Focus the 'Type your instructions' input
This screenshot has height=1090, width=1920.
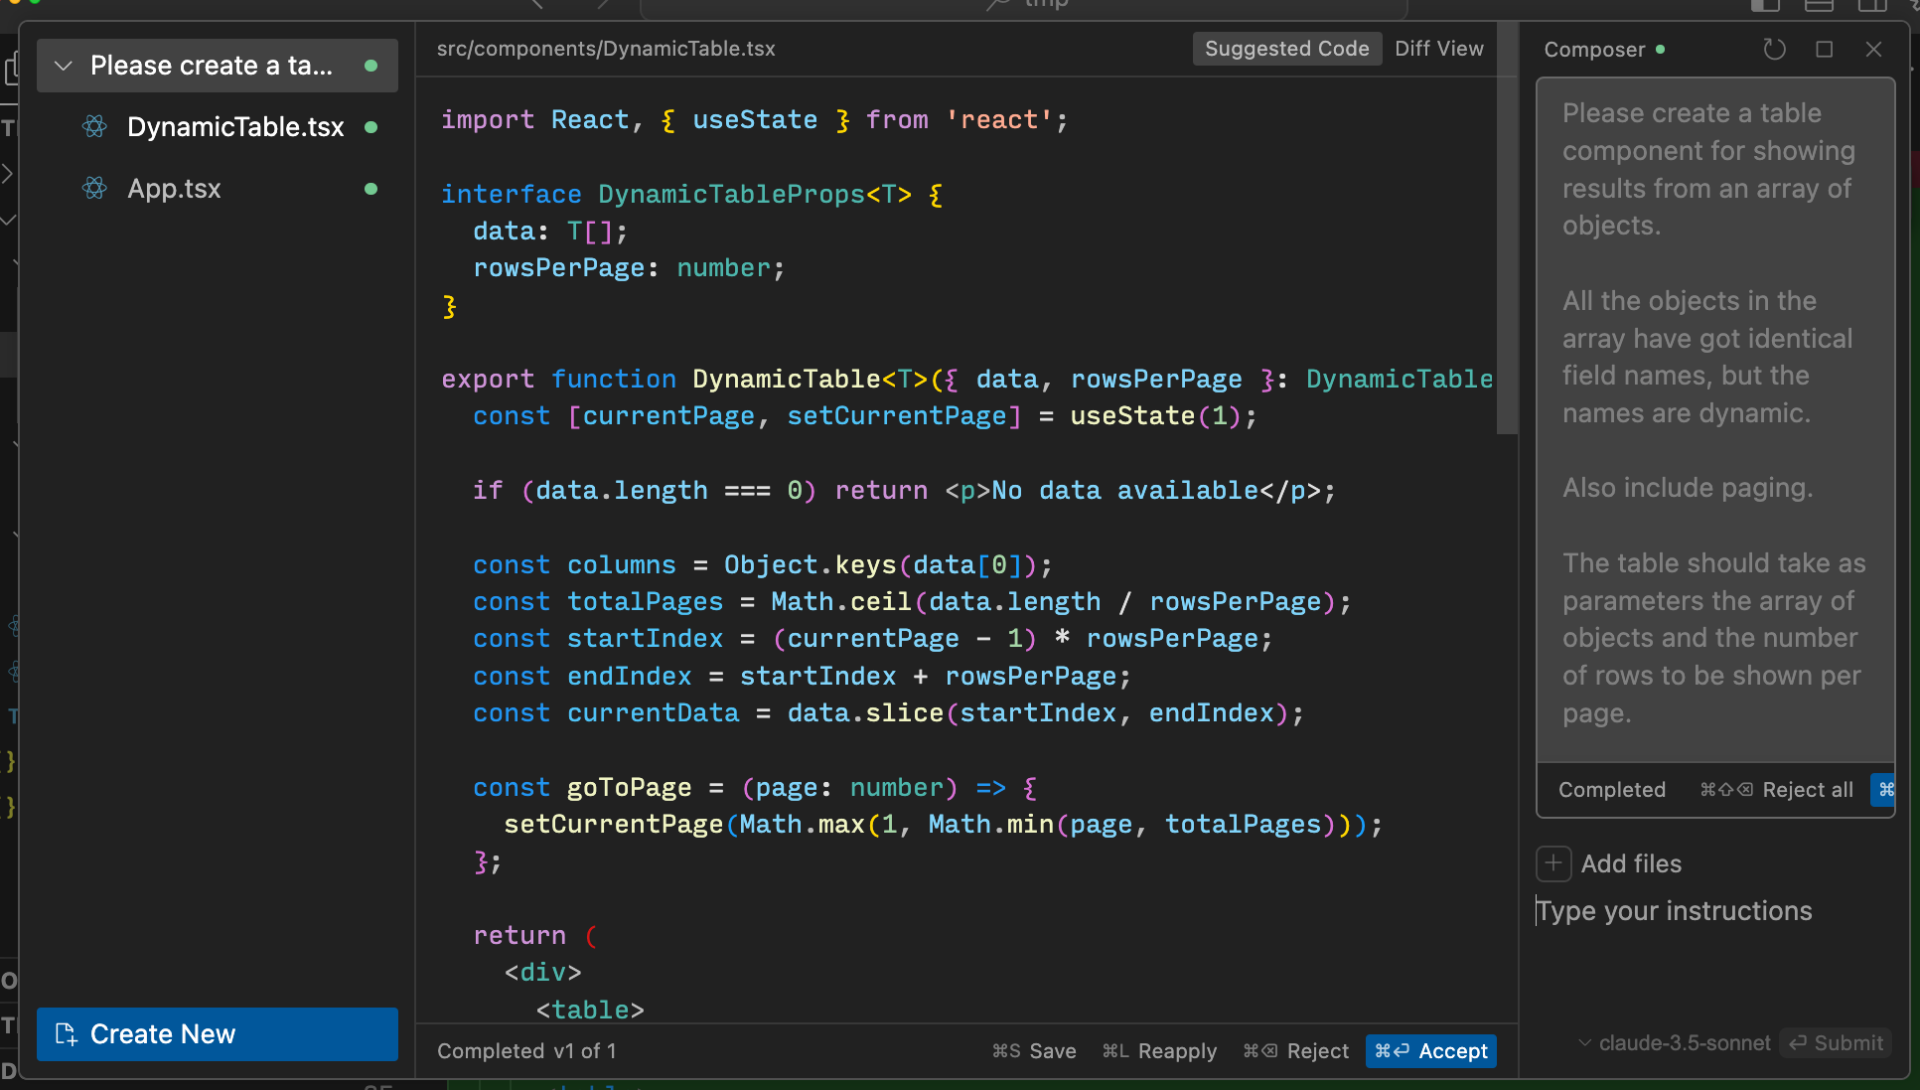[x=1700, y=911]
